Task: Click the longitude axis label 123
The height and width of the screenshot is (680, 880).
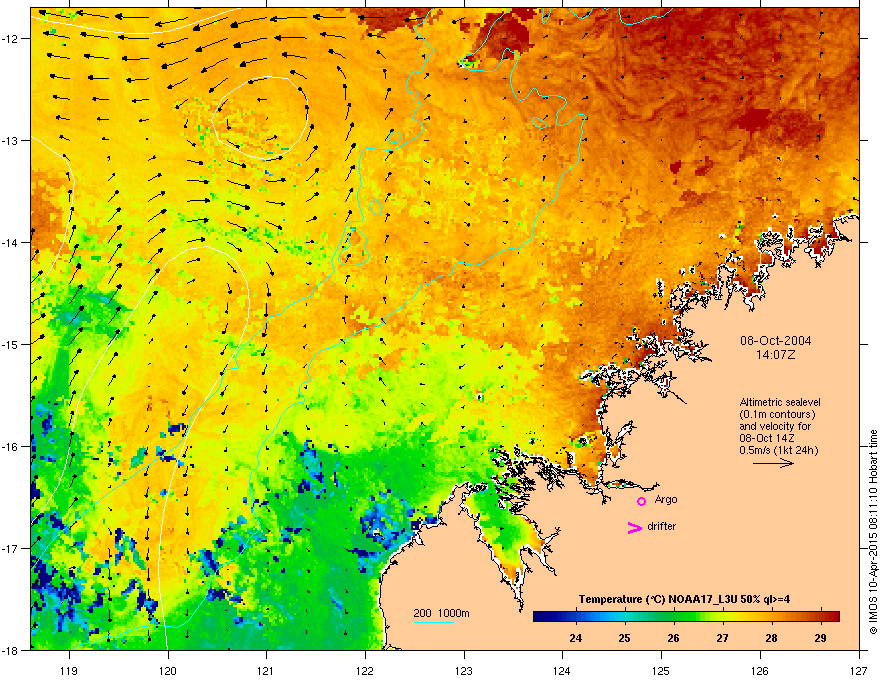Action: point(464,671)
